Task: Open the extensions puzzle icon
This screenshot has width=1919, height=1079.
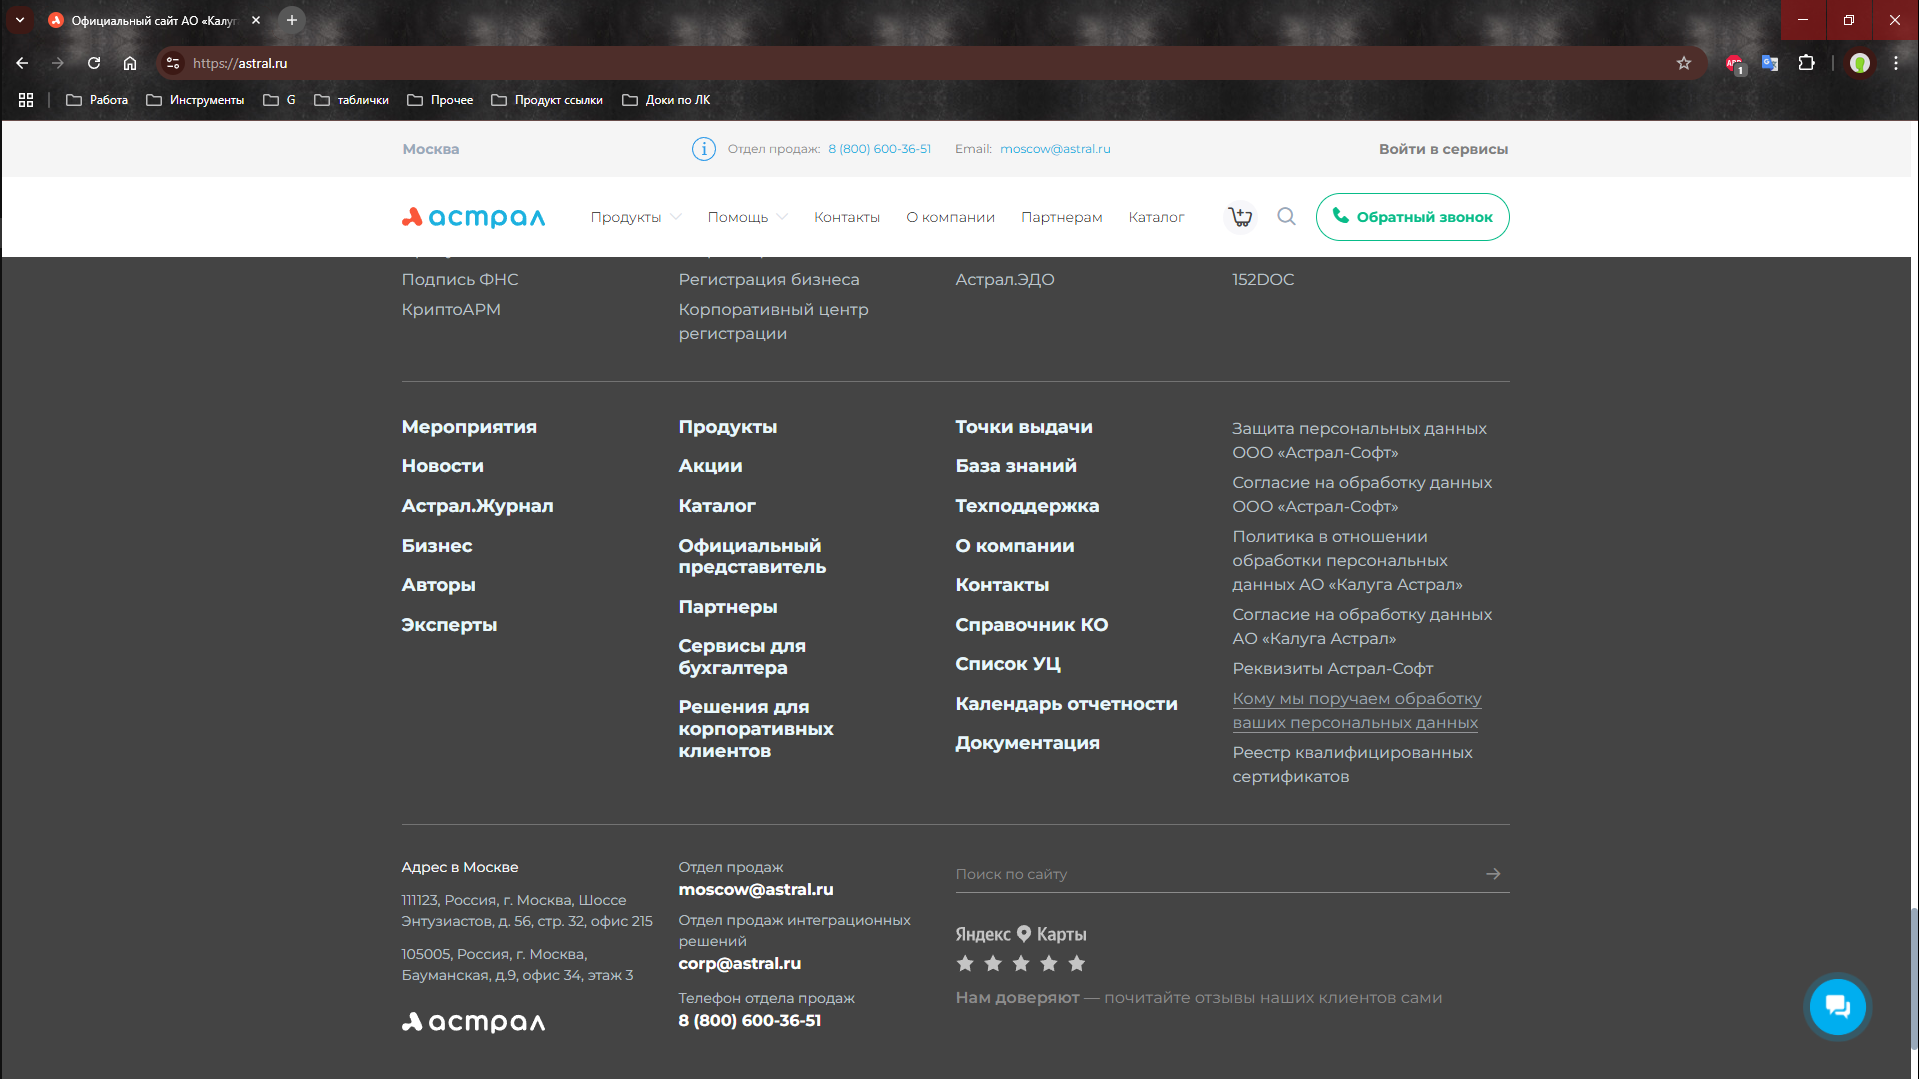Action: [1806, 63]
